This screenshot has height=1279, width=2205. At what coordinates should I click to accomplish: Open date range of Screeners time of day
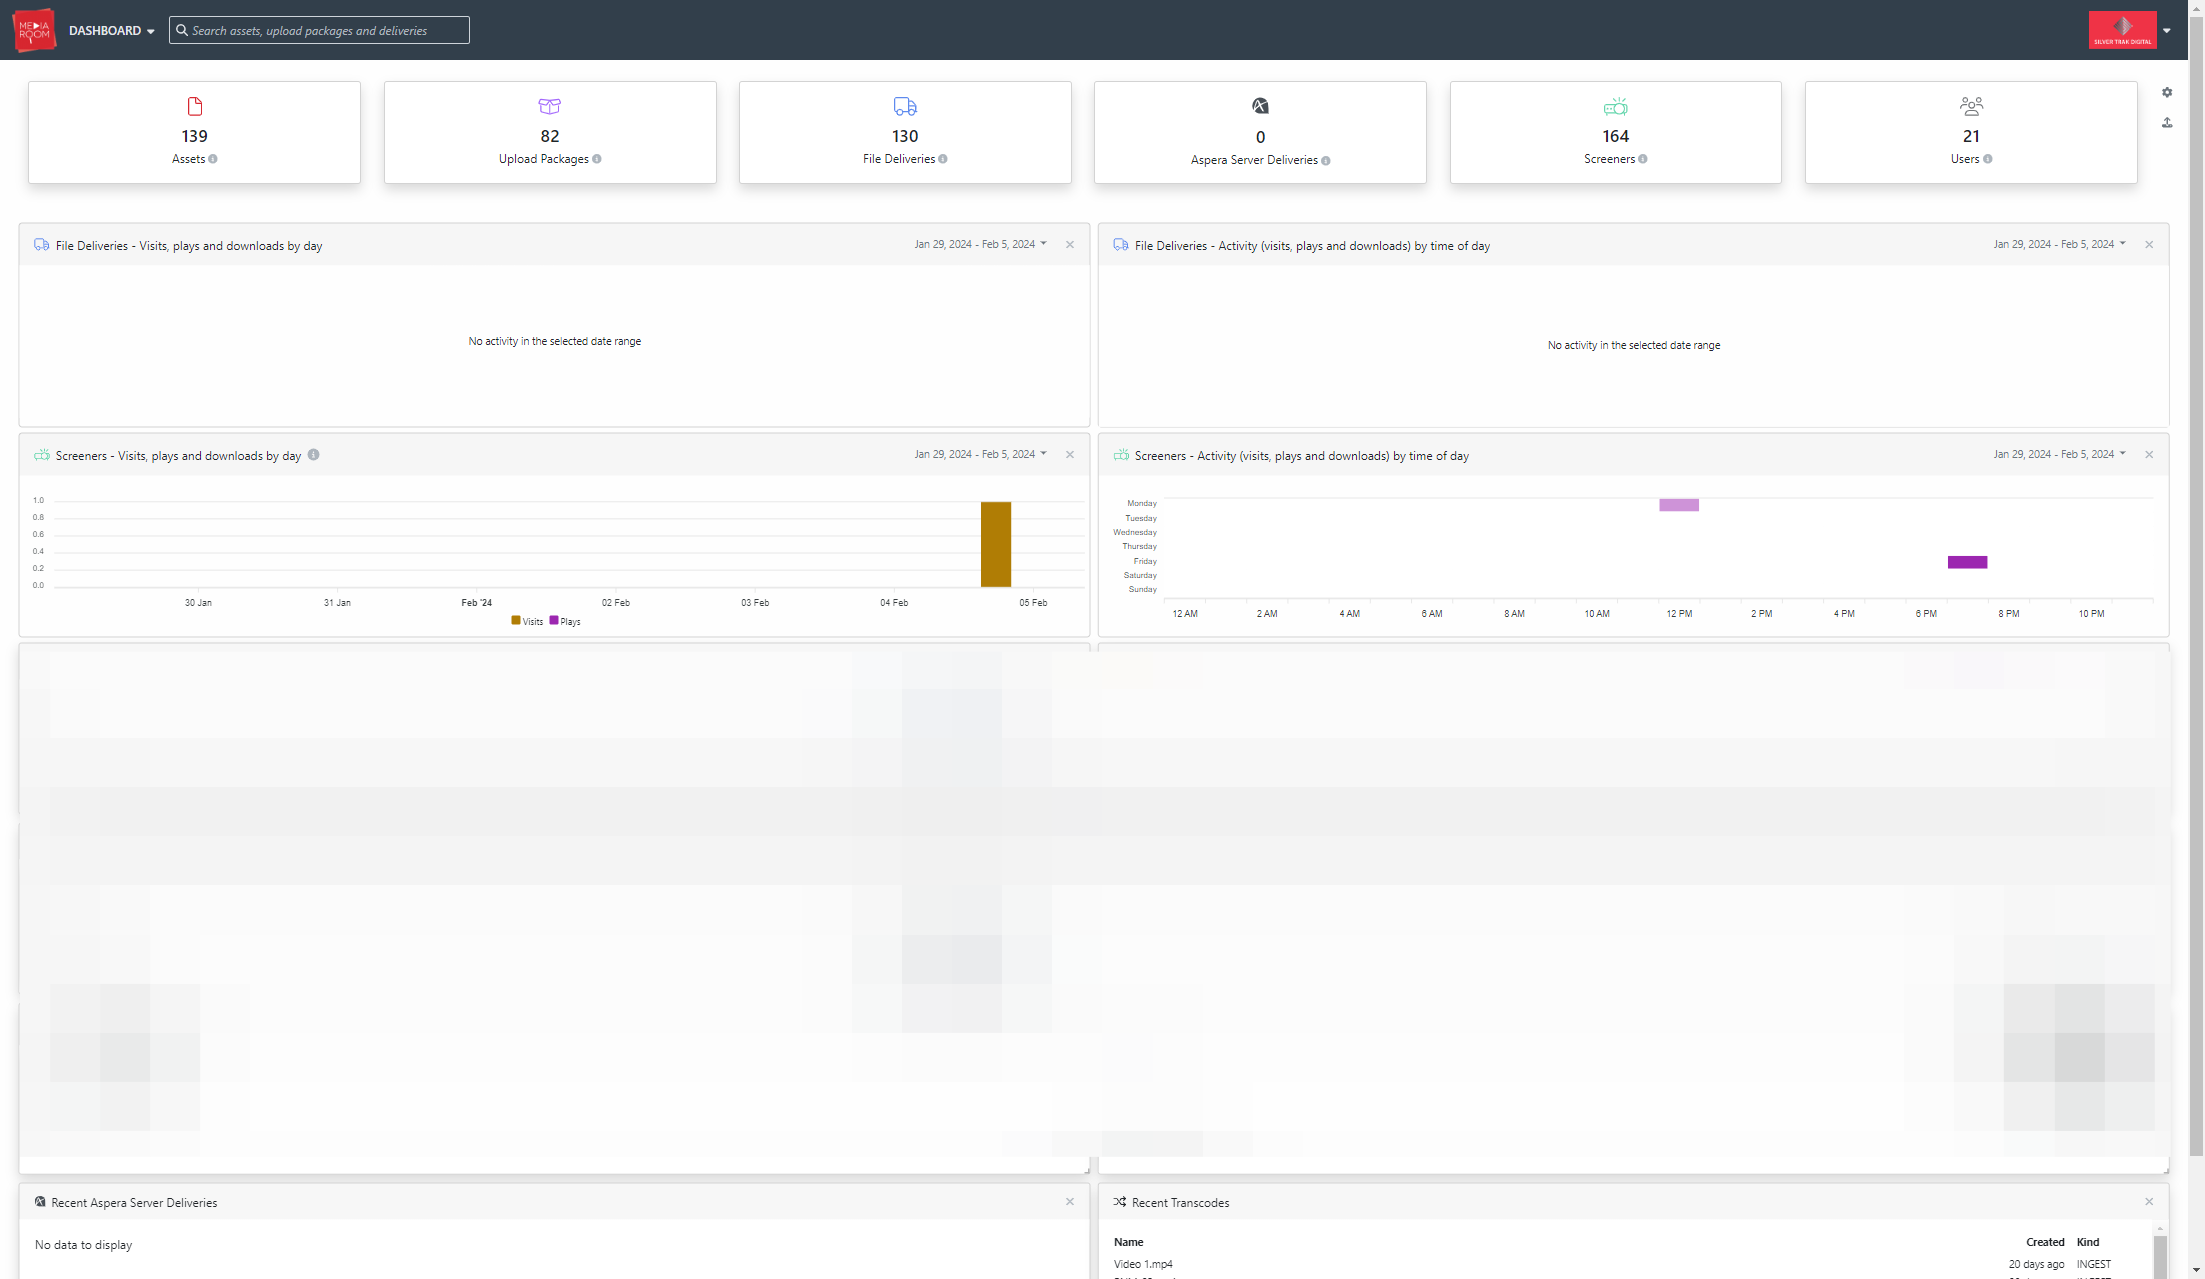2059,454
